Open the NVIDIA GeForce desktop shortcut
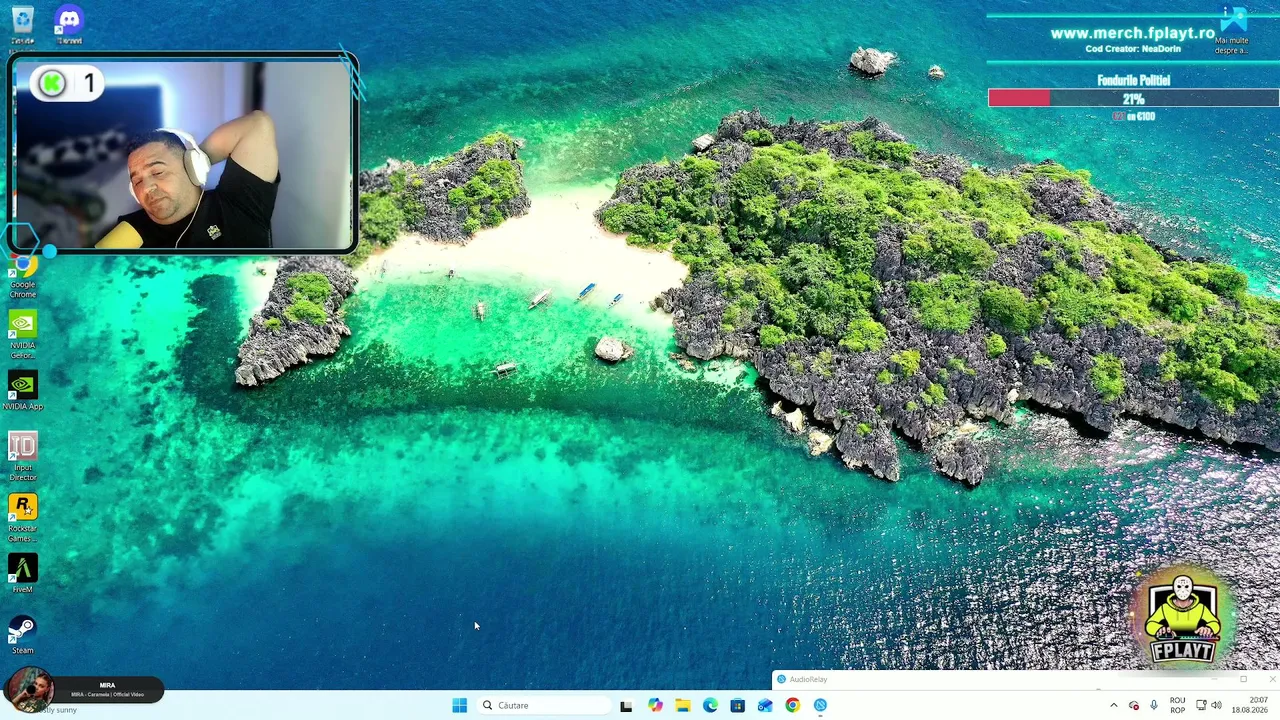Screen dimensions: 1280x720 coord(23,335)
